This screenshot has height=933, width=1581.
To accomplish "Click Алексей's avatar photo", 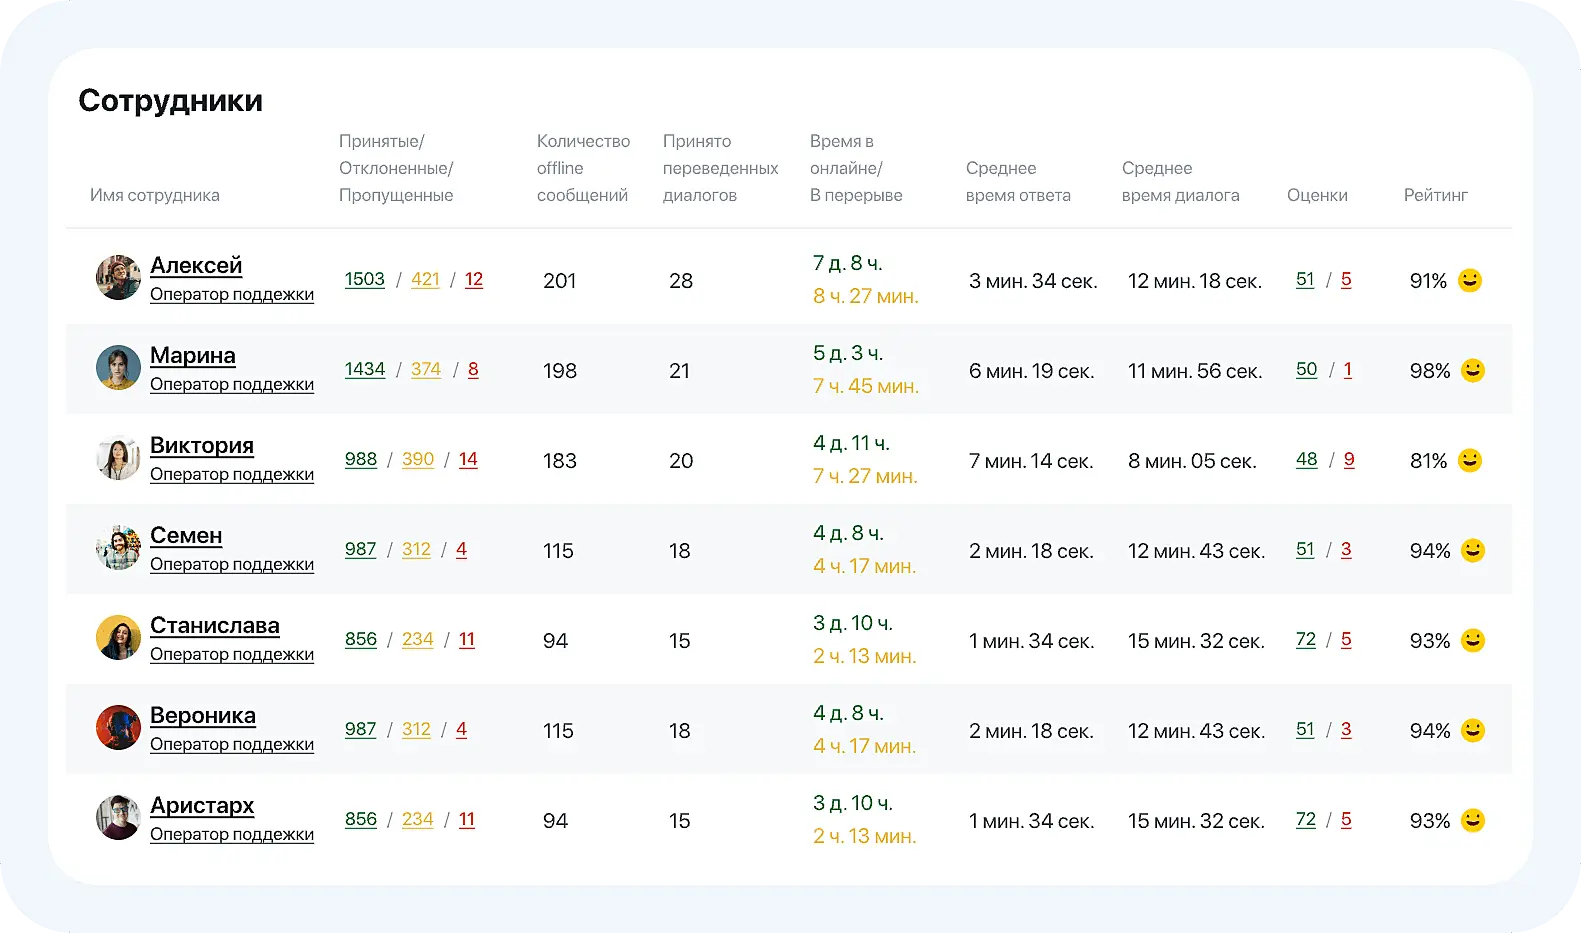I will pyautogui.click(x=118, y=278).
